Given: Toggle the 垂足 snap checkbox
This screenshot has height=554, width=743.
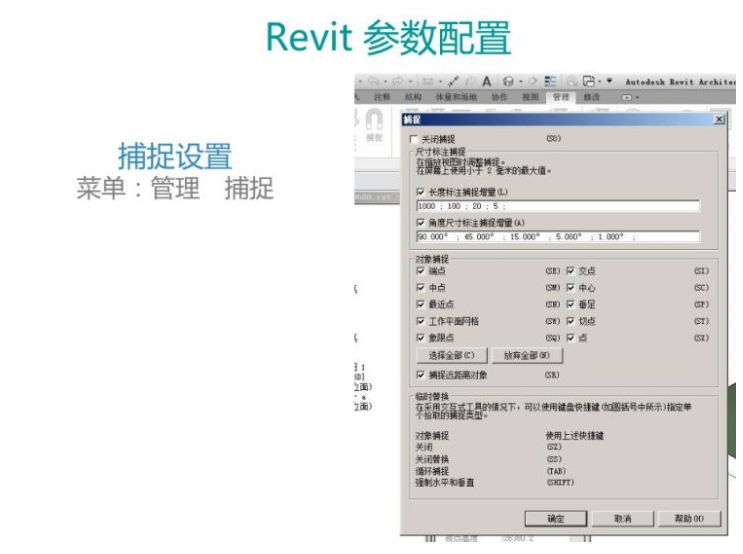Looking at the screenshot, I should pos(571,304).
